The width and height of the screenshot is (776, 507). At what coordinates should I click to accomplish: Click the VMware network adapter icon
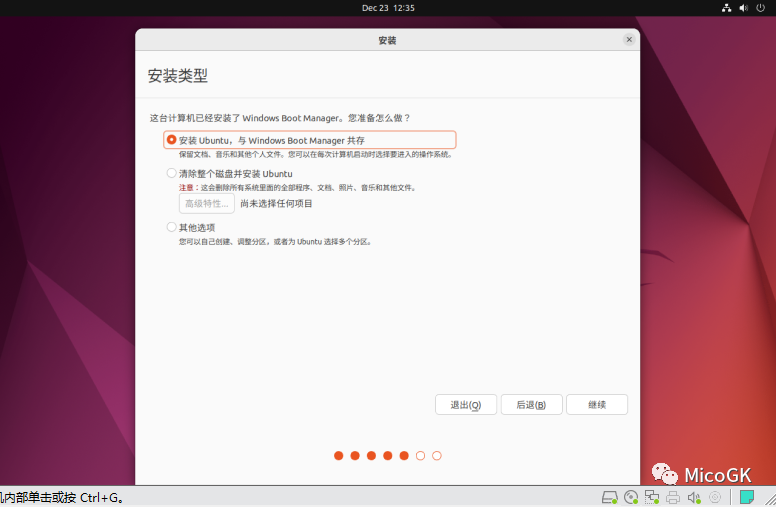point(652,497)
